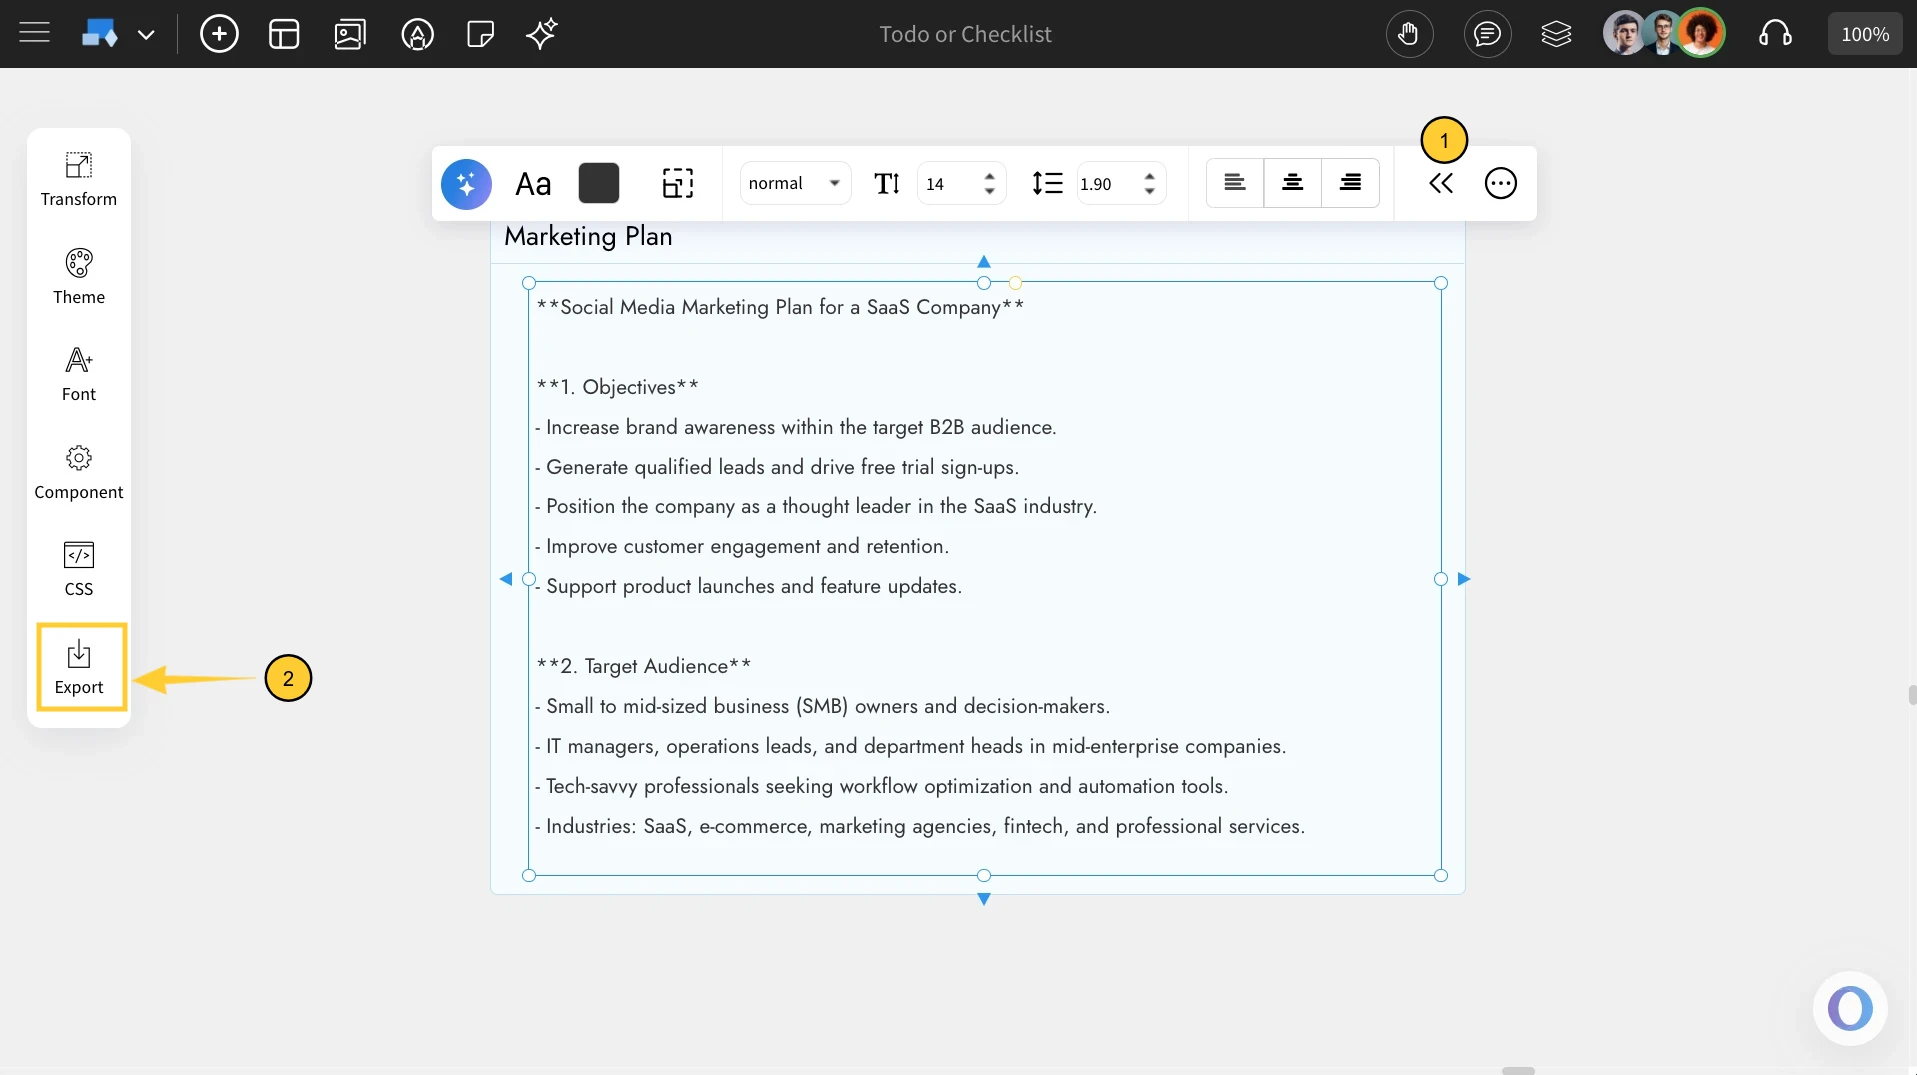Open the AI assistant in the text toolbar
The image size is (1917, 1075).
click(x=466, y=183)
